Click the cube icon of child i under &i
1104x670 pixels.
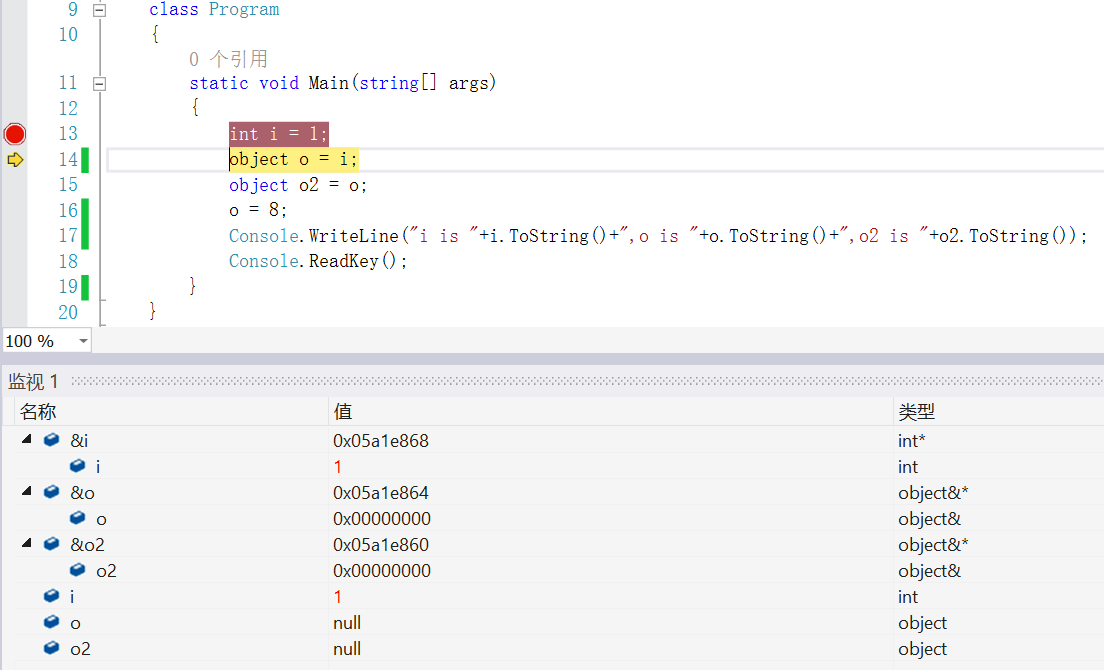tap(77, 466)
